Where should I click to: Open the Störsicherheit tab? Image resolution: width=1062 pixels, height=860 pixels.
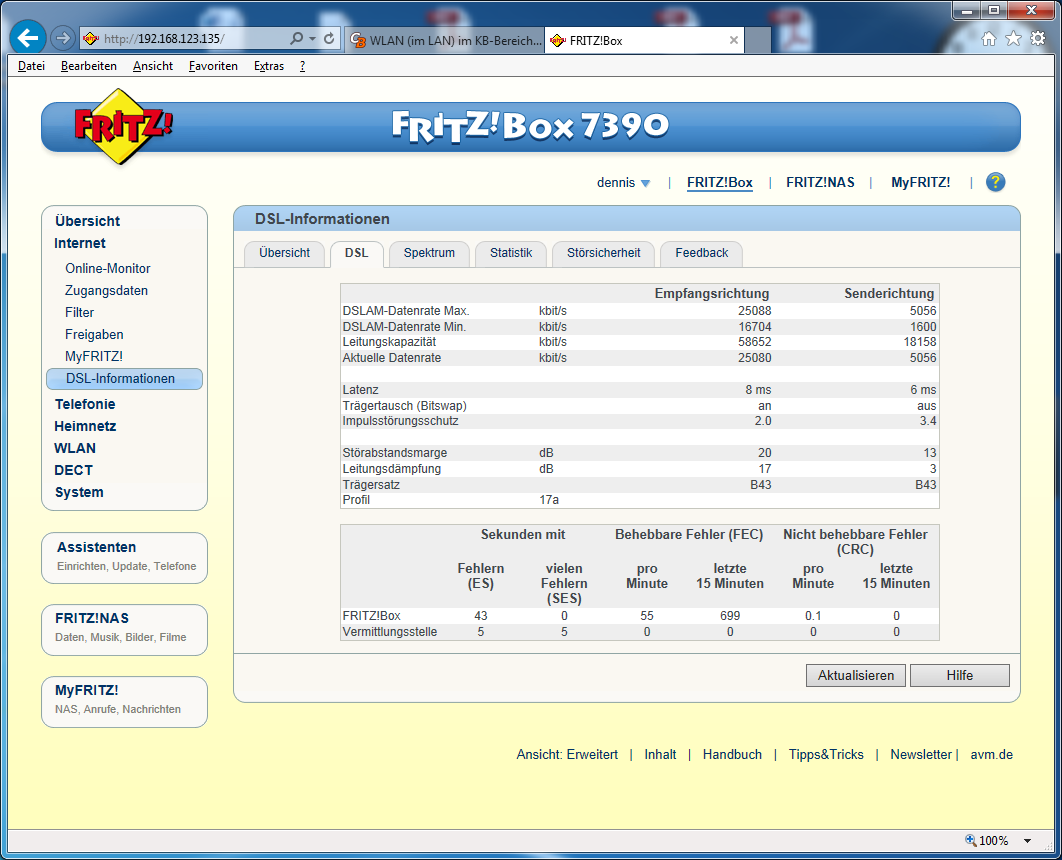tap(603, 253)
